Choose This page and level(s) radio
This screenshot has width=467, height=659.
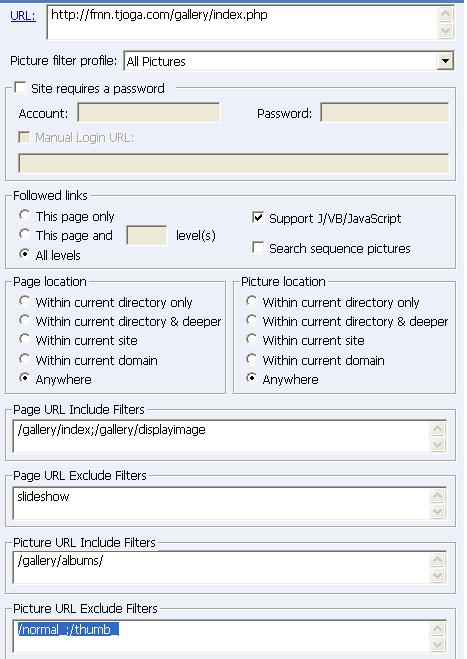pos(24,235)
